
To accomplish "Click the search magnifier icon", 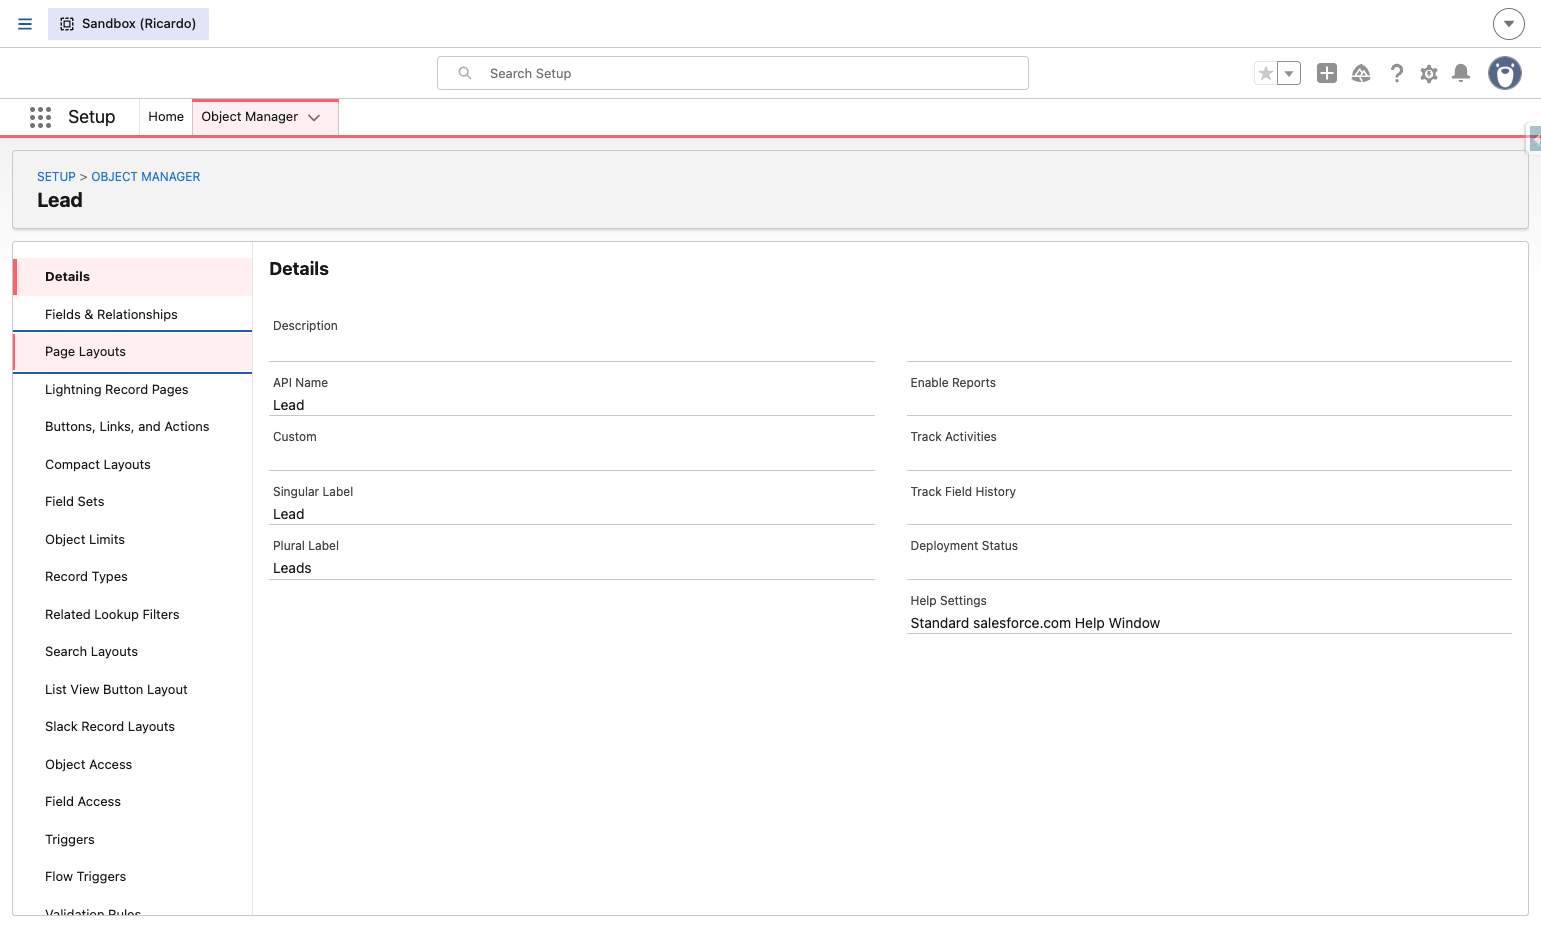I will pyautogui.click(x=465, y=73).
